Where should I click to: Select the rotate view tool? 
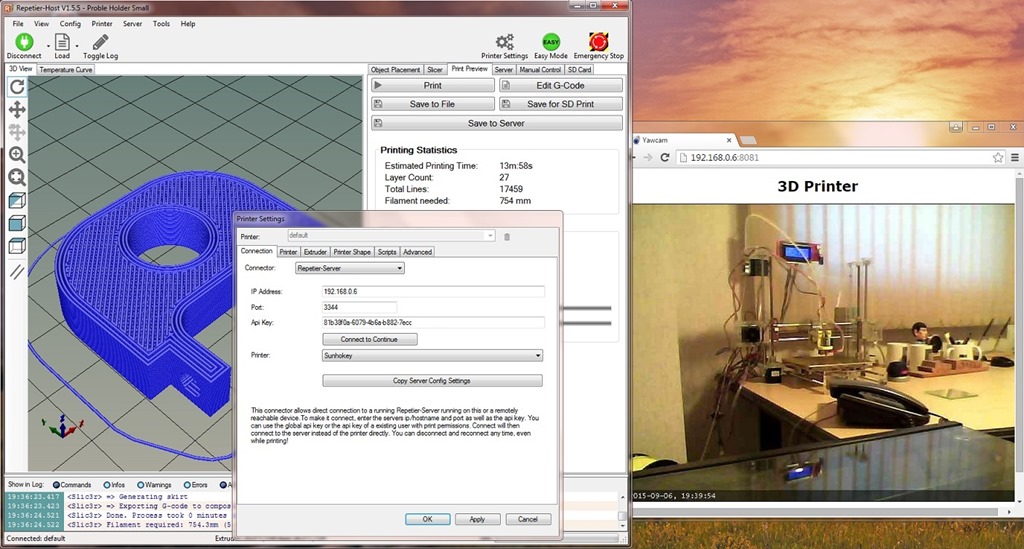[x=17, y=87]
